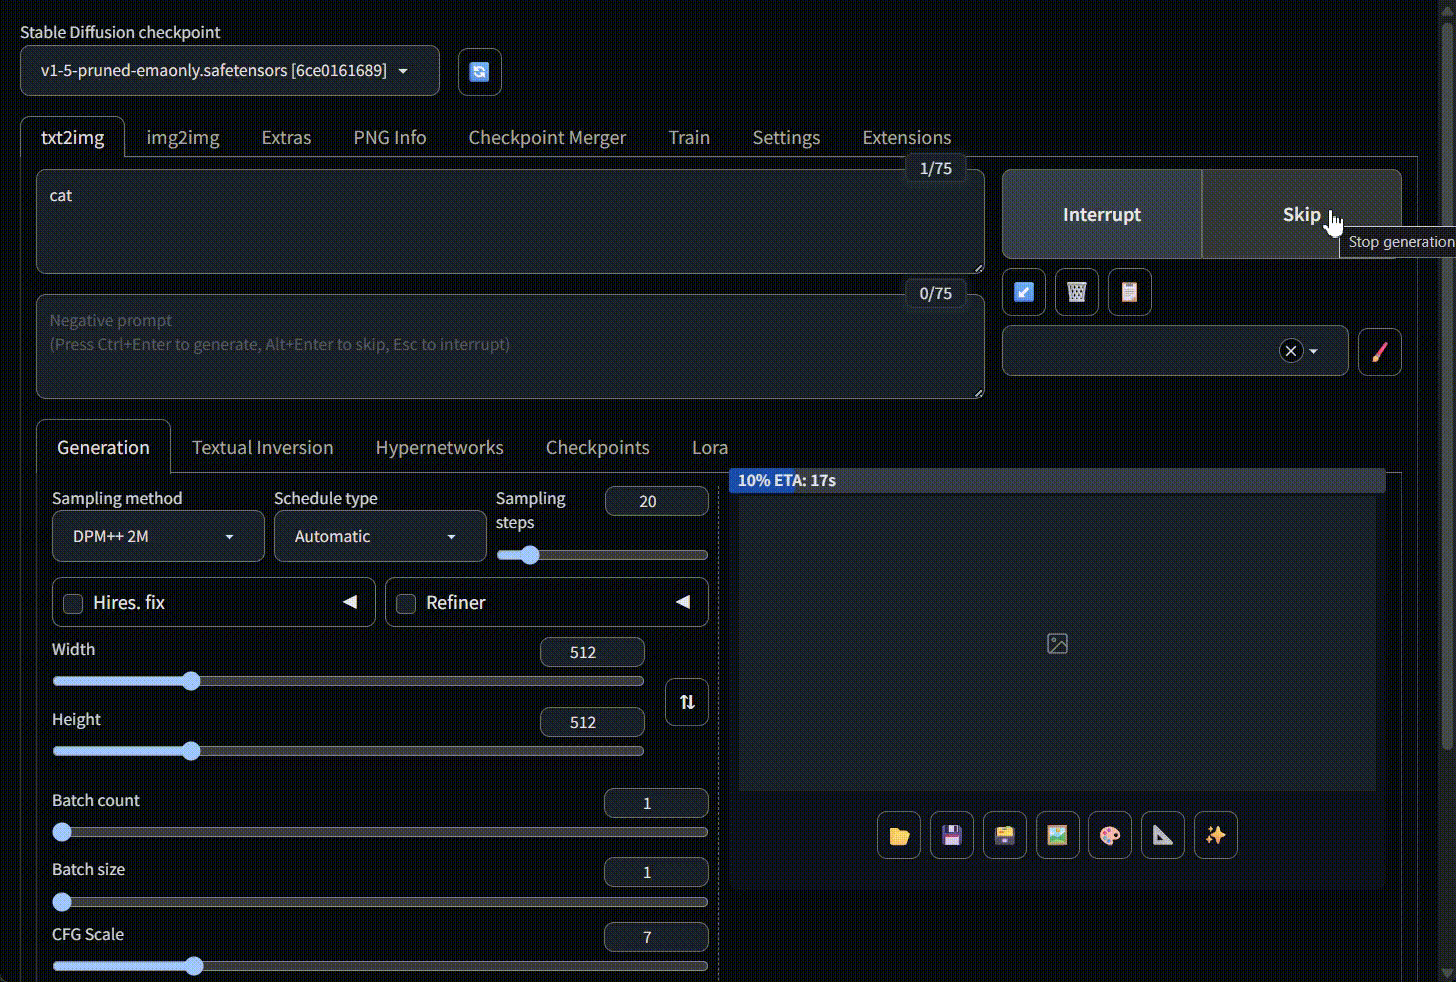Screen dimensions: 1456x982
Task: Open the Stable Diffusion checkpoint dropdown
Action: point(229,71)
